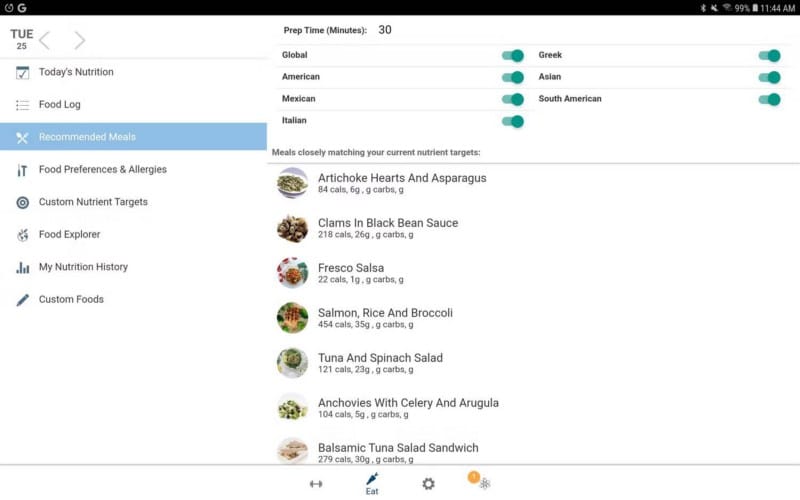The width and height of the screenshot is (800, 500).
Task: Edit the Prep Time minutes value
Action: pos(385,30)
